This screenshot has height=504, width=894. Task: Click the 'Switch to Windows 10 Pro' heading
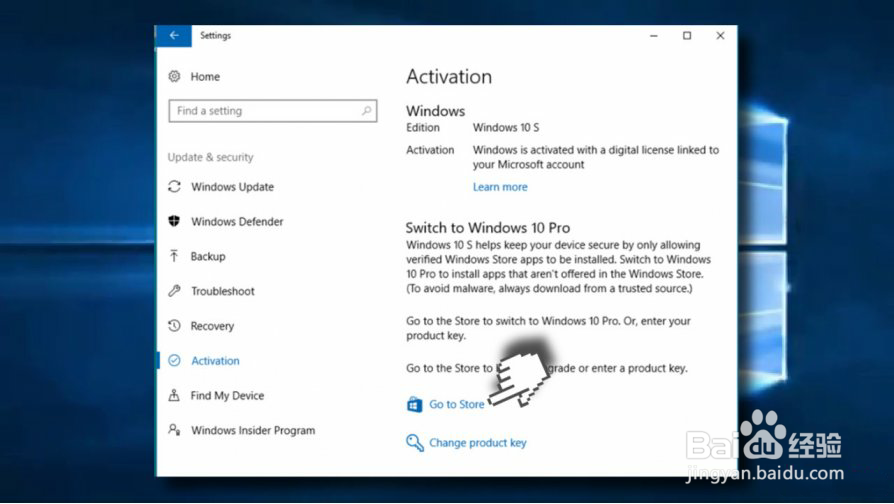(x=487, y=228)
